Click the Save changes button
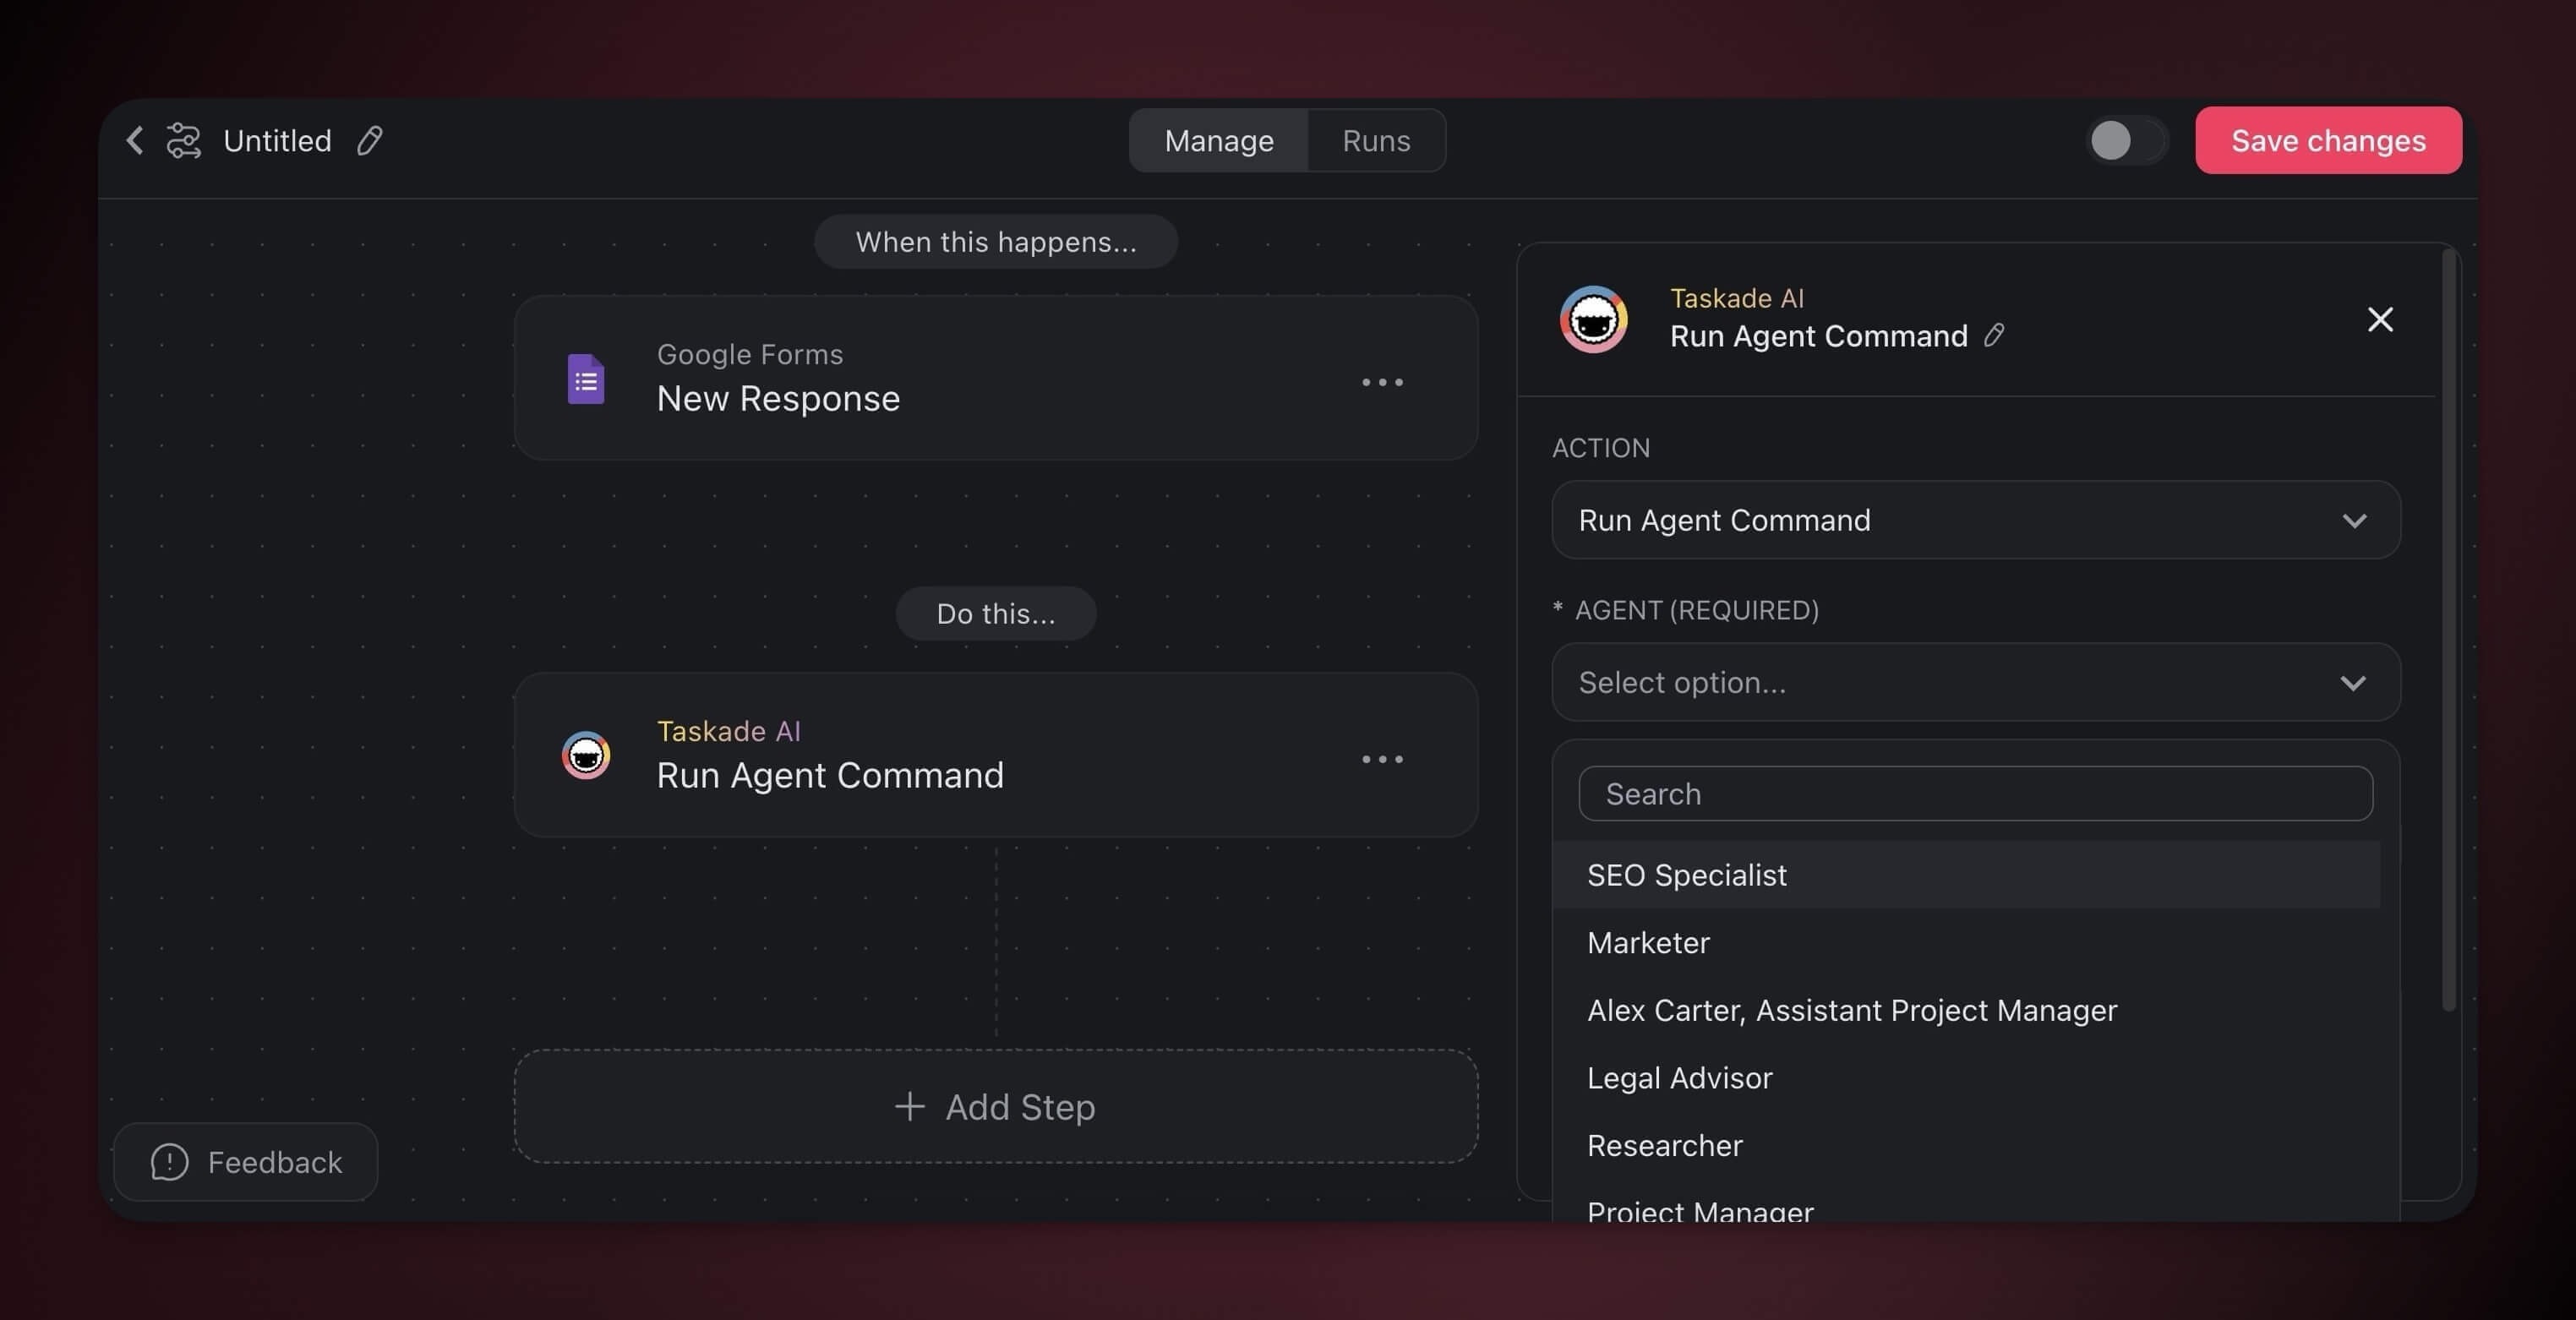2576x1320 pixels. pyautogui.click(x=2328, y=140)
